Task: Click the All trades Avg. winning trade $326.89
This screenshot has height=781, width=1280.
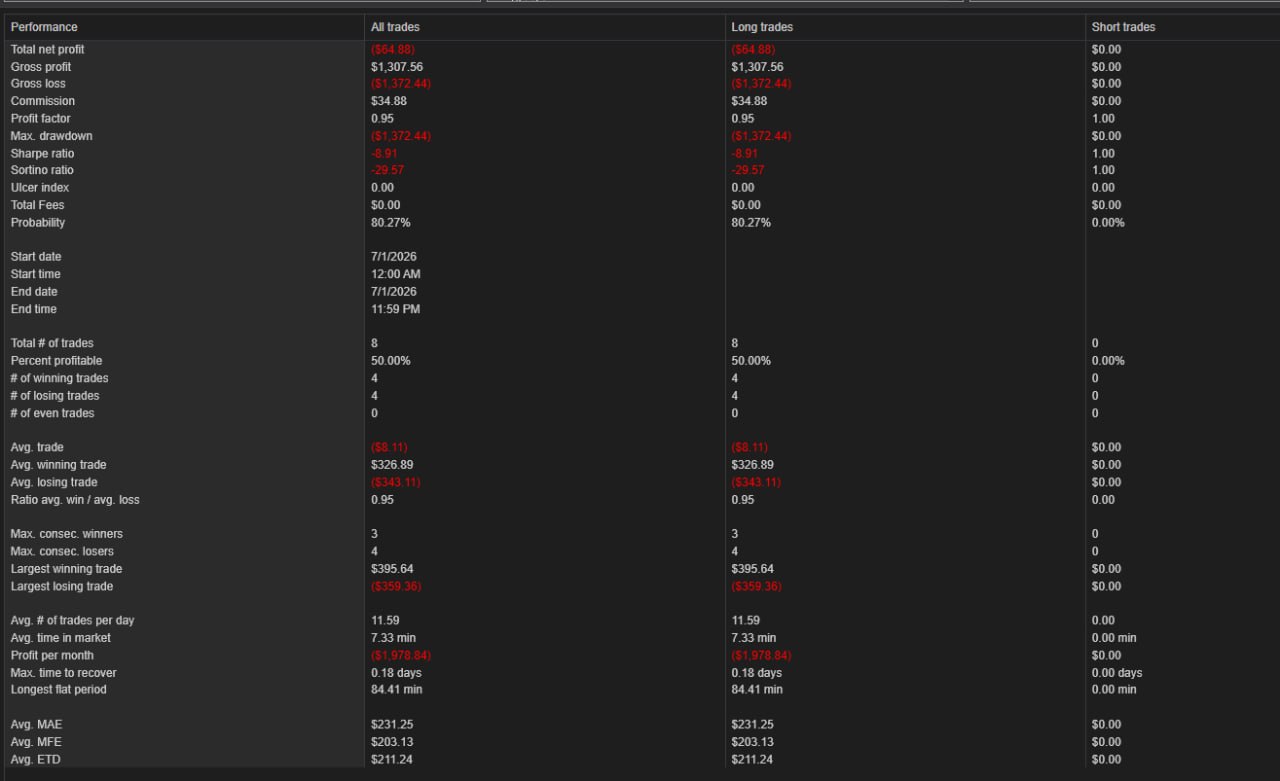Action: coord(392,465)
